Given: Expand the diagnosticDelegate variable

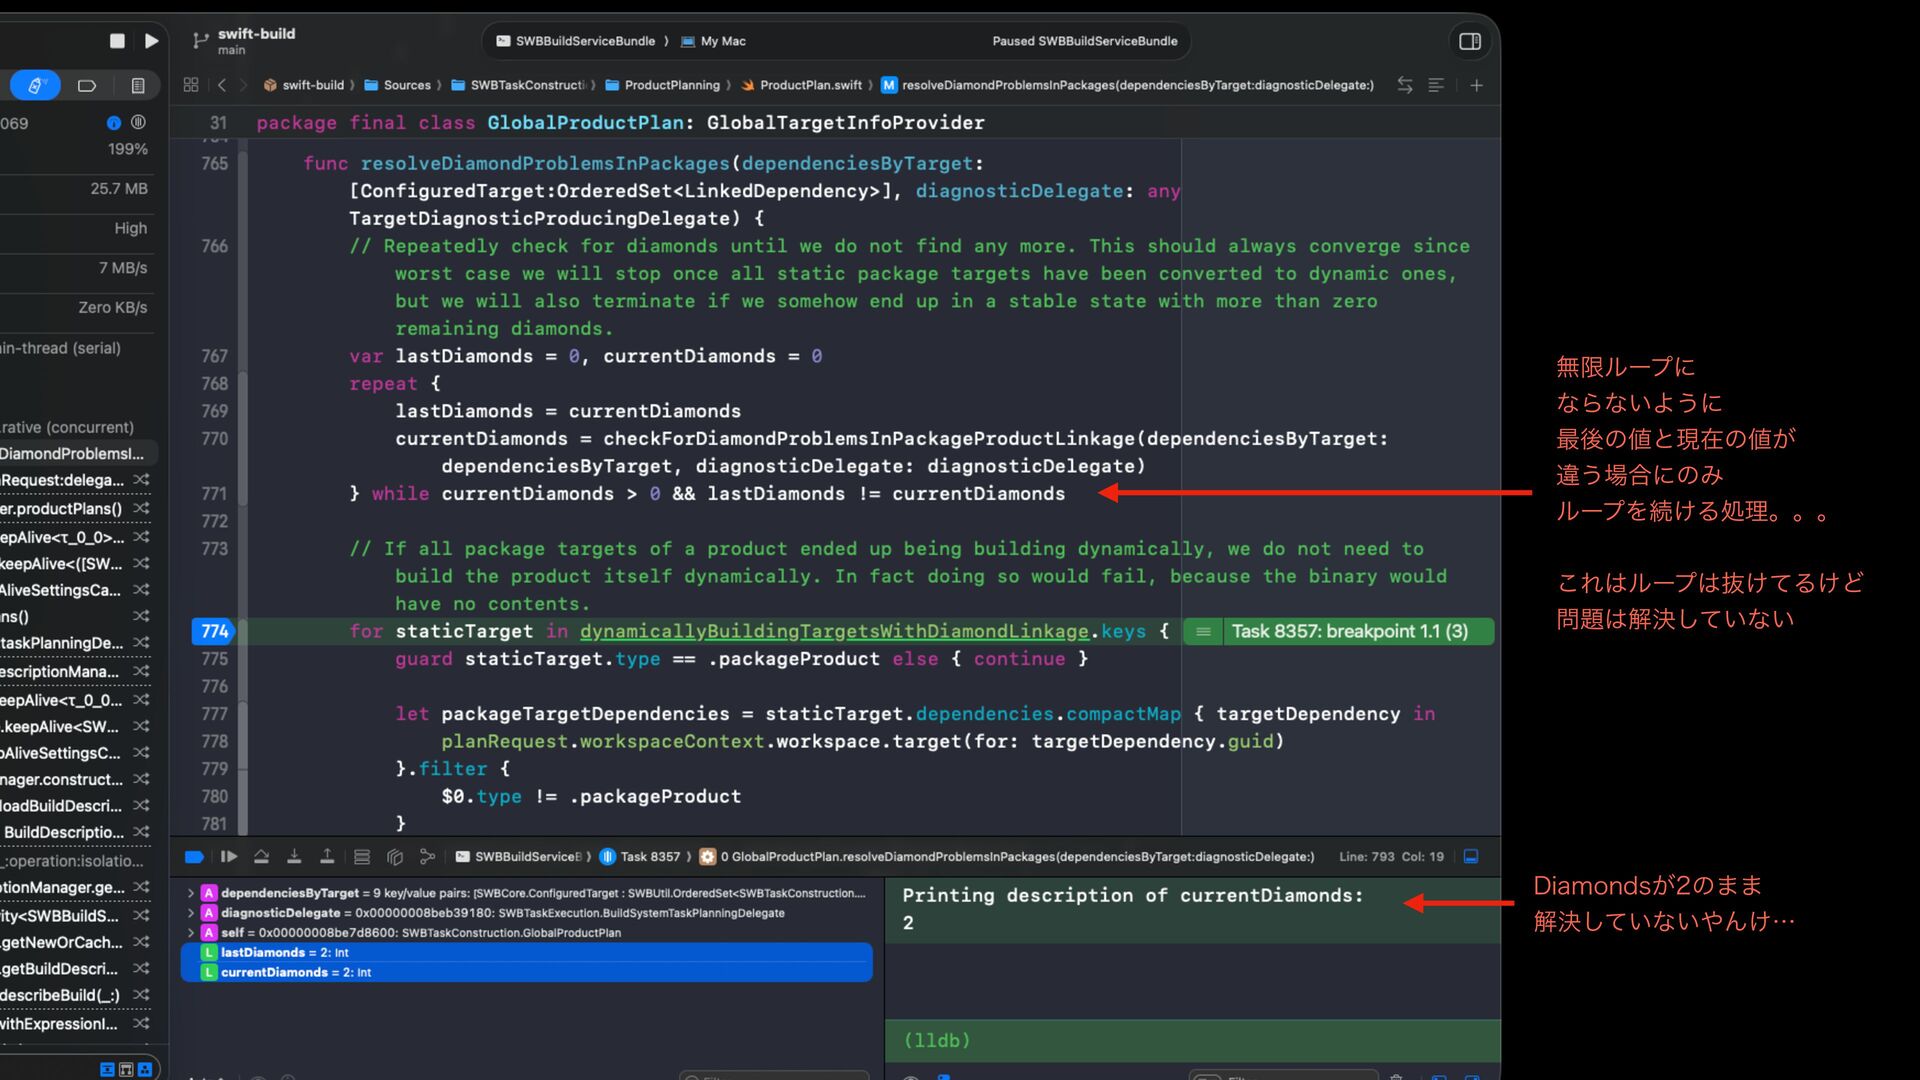Looking at the screenshot, I should pos(191,913).
